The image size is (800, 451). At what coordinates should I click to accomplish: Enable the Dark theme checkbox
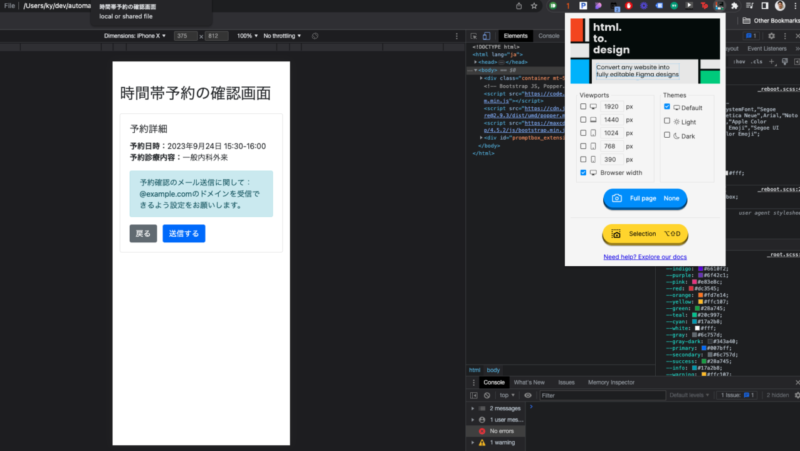click(667, 135)
